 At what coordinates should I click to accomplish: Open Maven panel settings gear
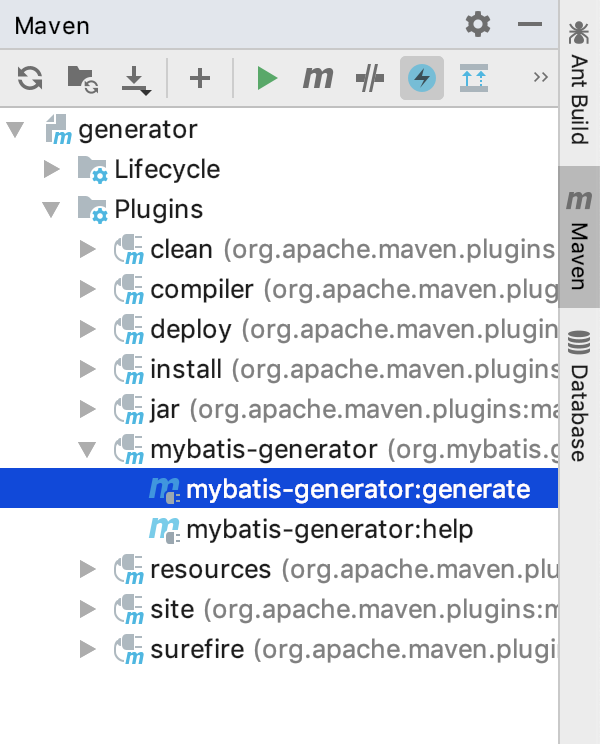(479, 25)
